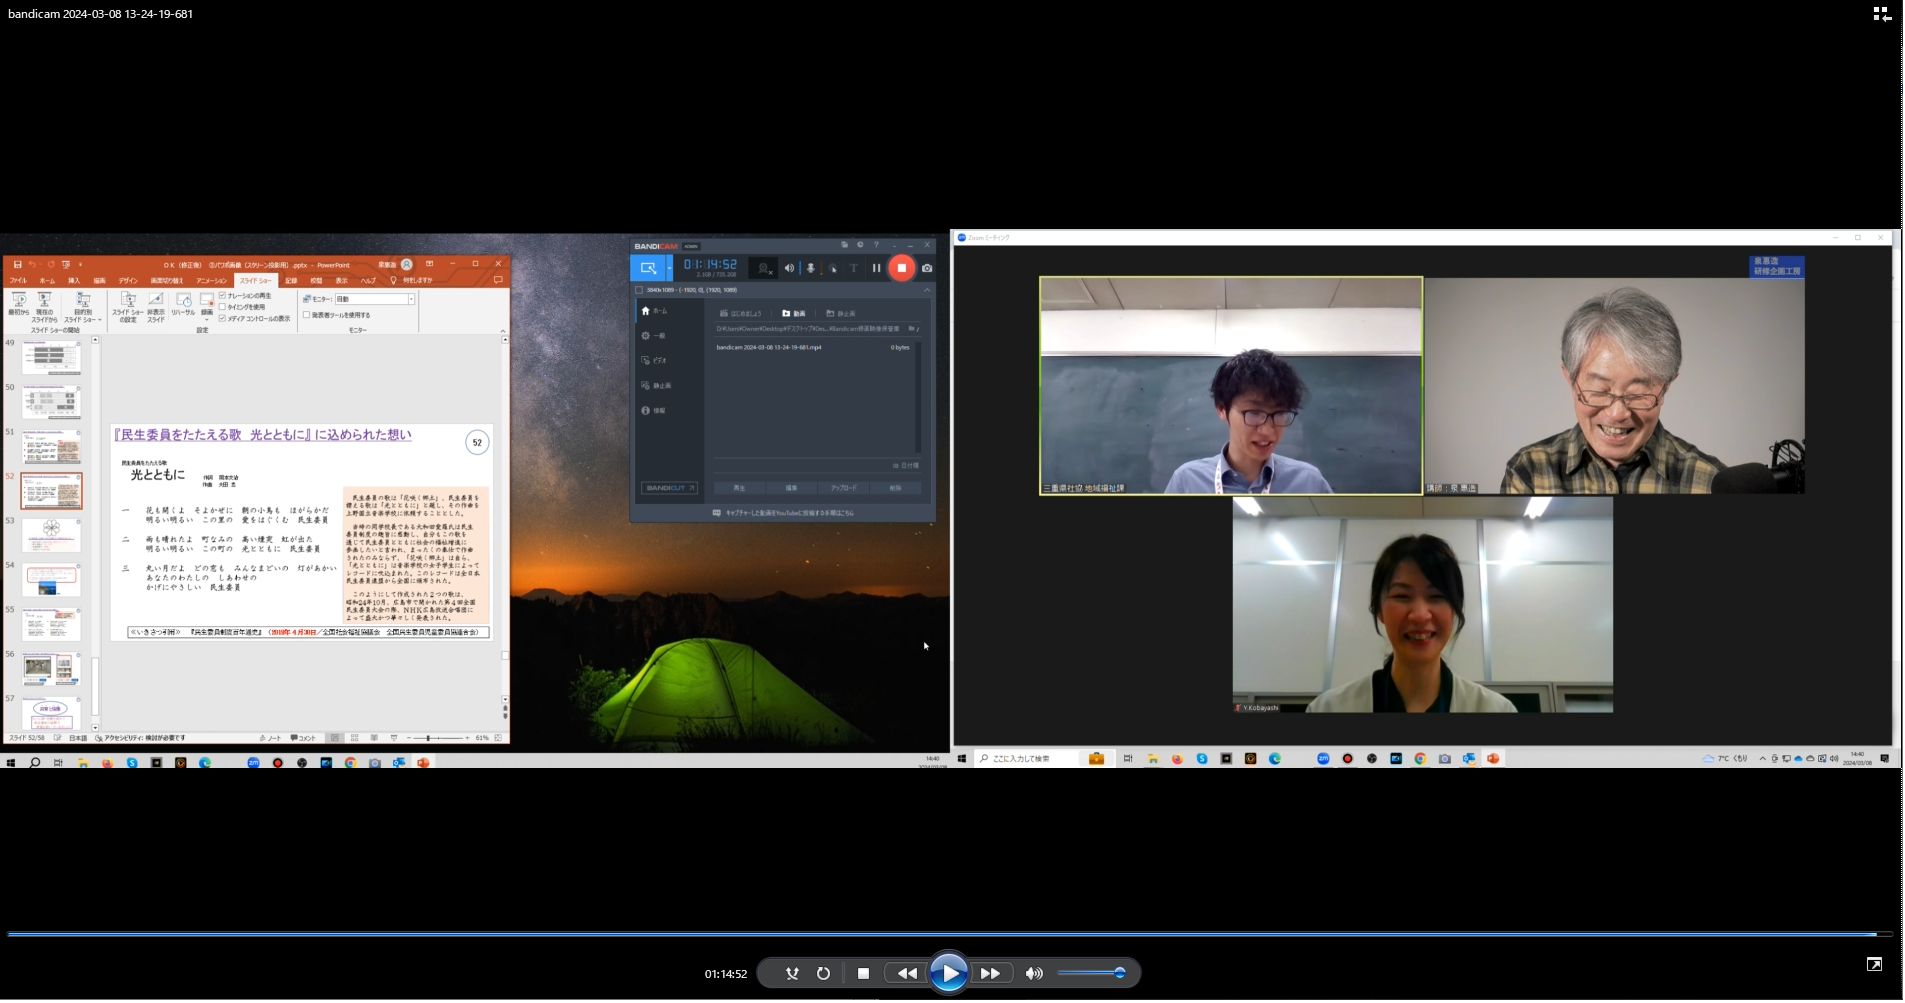
Task: Toggle Bandicam speaker sound icon
Action: (x=789, y=268)
